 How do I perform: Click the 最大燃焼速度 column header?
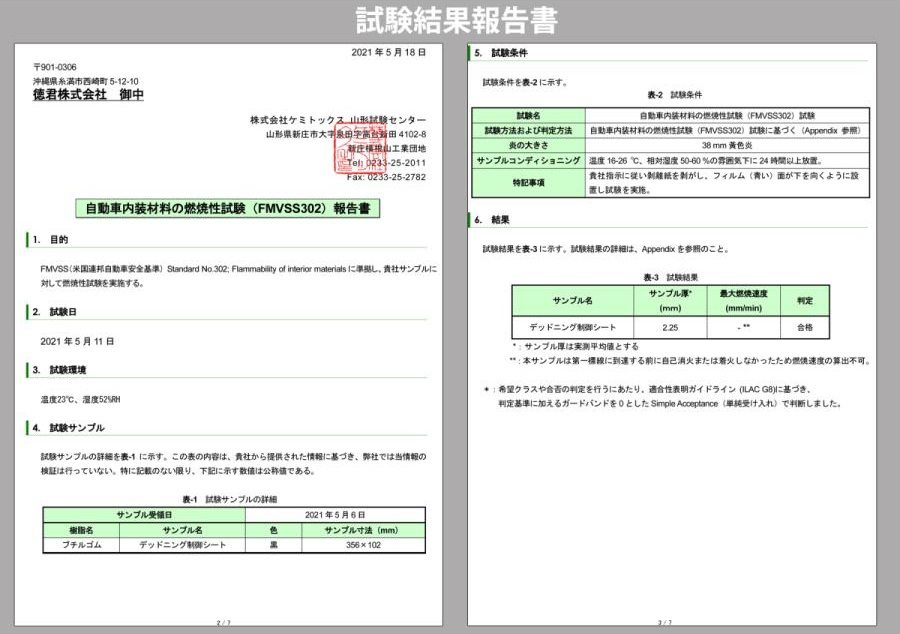(743, 300)
